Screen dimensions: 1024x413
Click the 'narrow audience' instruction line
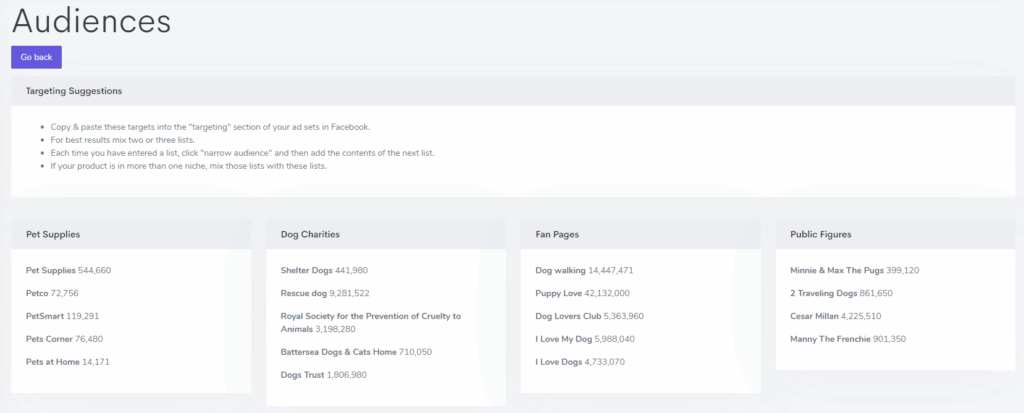click(242, 153)
